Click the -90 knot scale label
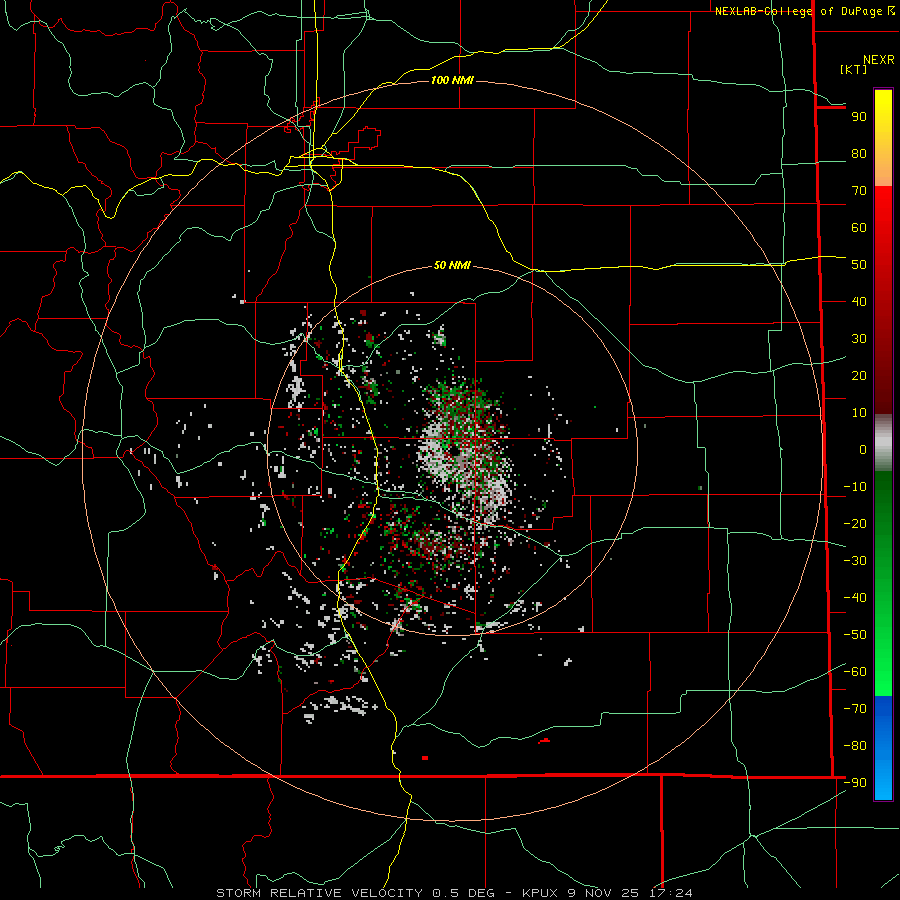The height and width of the screenshot is (900, 900). (855, 783)
